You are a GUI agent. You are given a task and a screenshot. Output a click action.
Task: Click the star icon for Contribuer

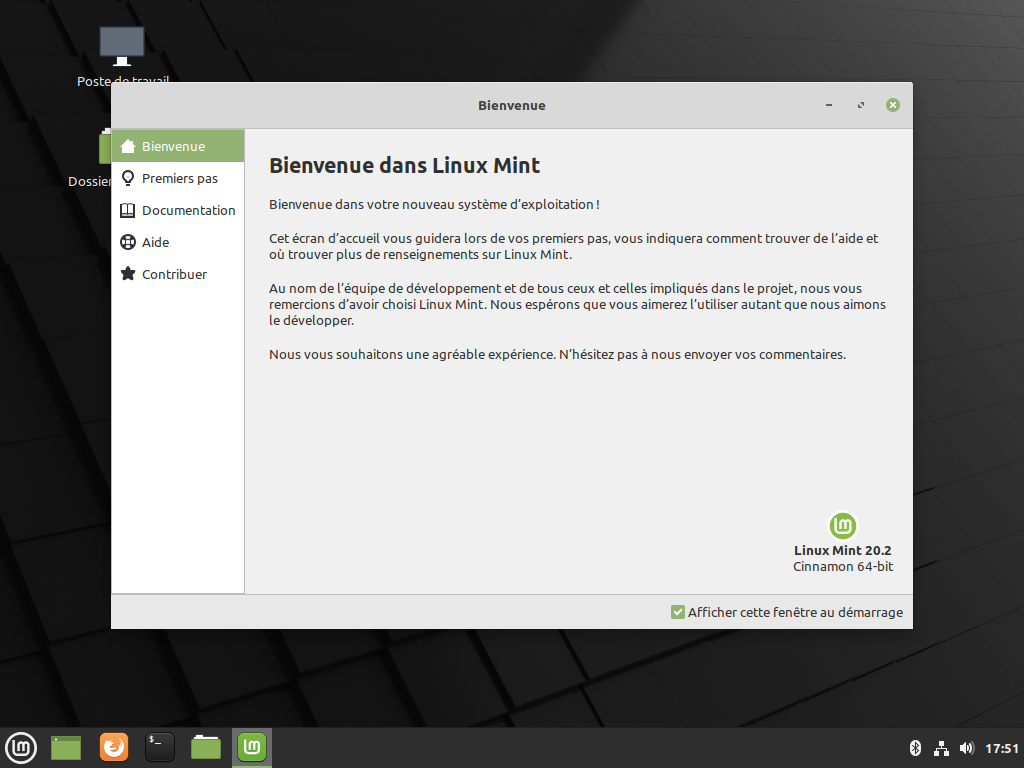(x=128, y=274)
